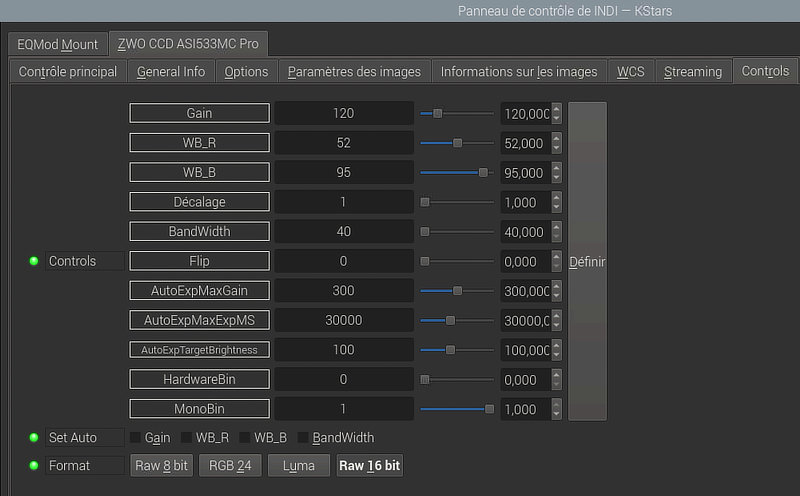Open Informations sur les images tab
This screenshot has height=496, width=800.
click(519, 72)
